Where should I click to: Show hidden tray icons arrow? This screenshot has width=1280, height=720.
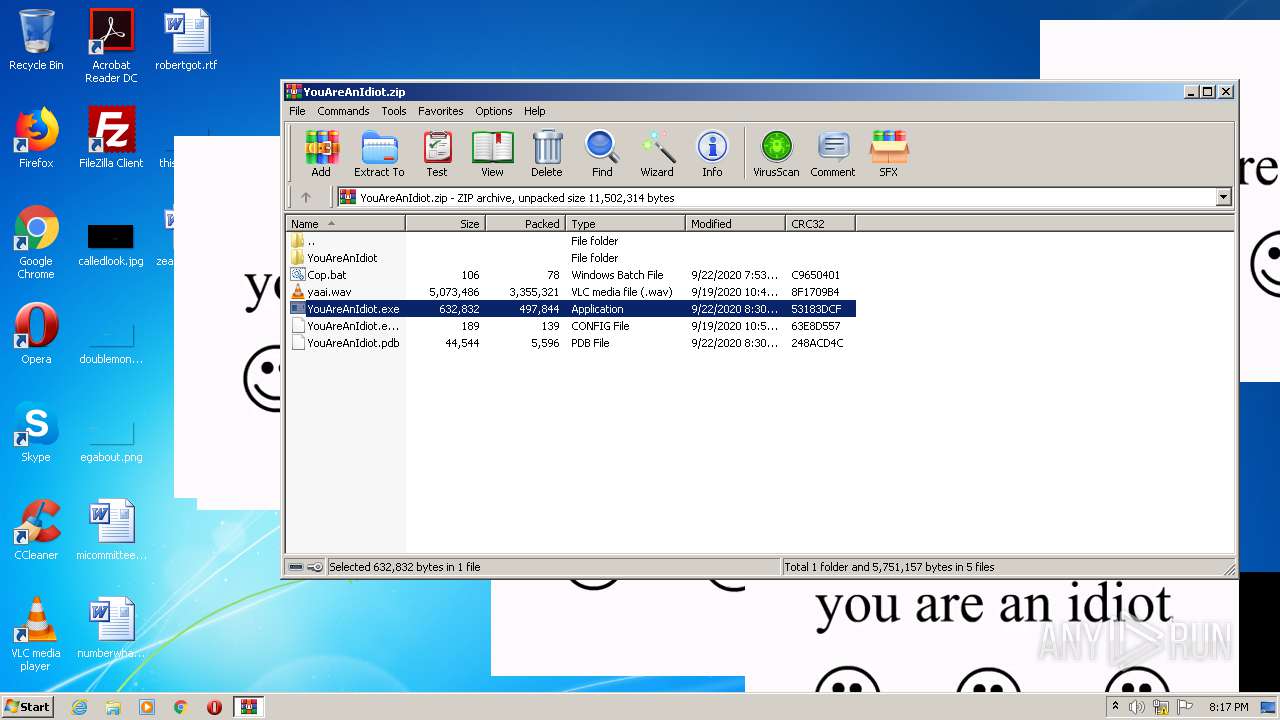1115,707
